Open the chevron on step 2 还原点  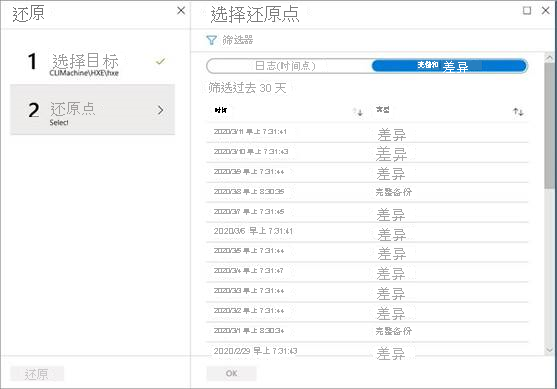pos(161,110)
